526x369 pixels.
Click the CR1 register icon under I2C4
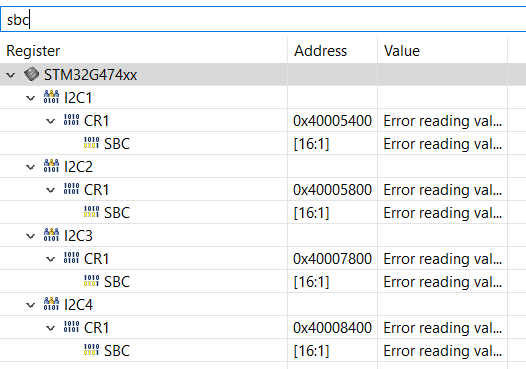pos(71,327)
